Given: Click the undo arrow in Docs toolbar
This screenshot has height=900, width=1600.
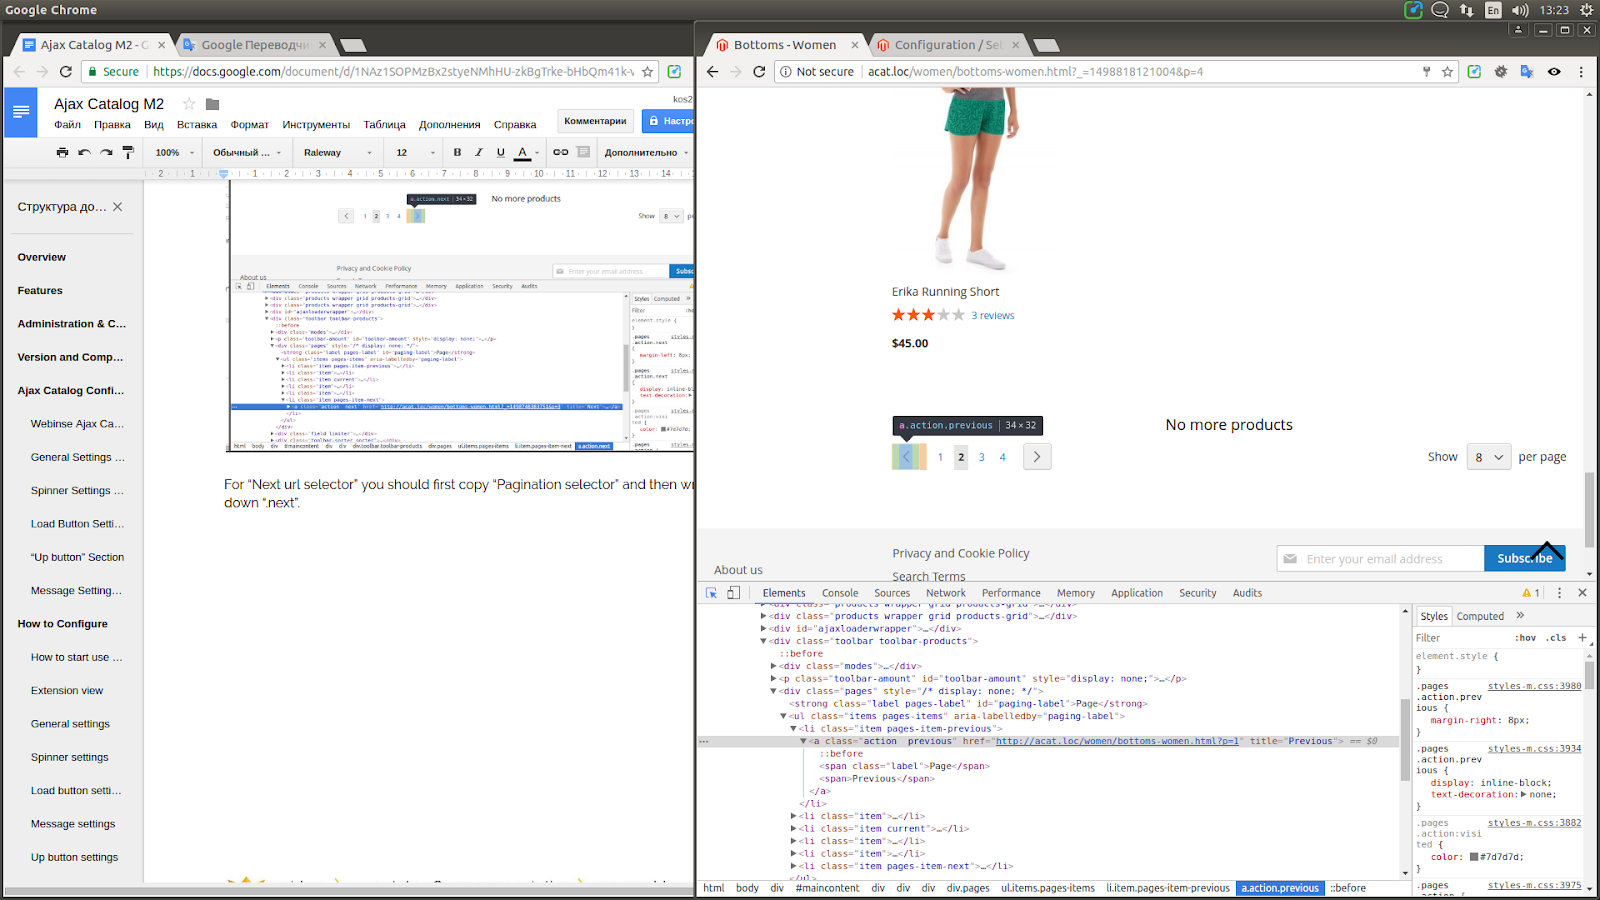Looking at the screenshot, I should pyautogui.click(x=84, y=152).
